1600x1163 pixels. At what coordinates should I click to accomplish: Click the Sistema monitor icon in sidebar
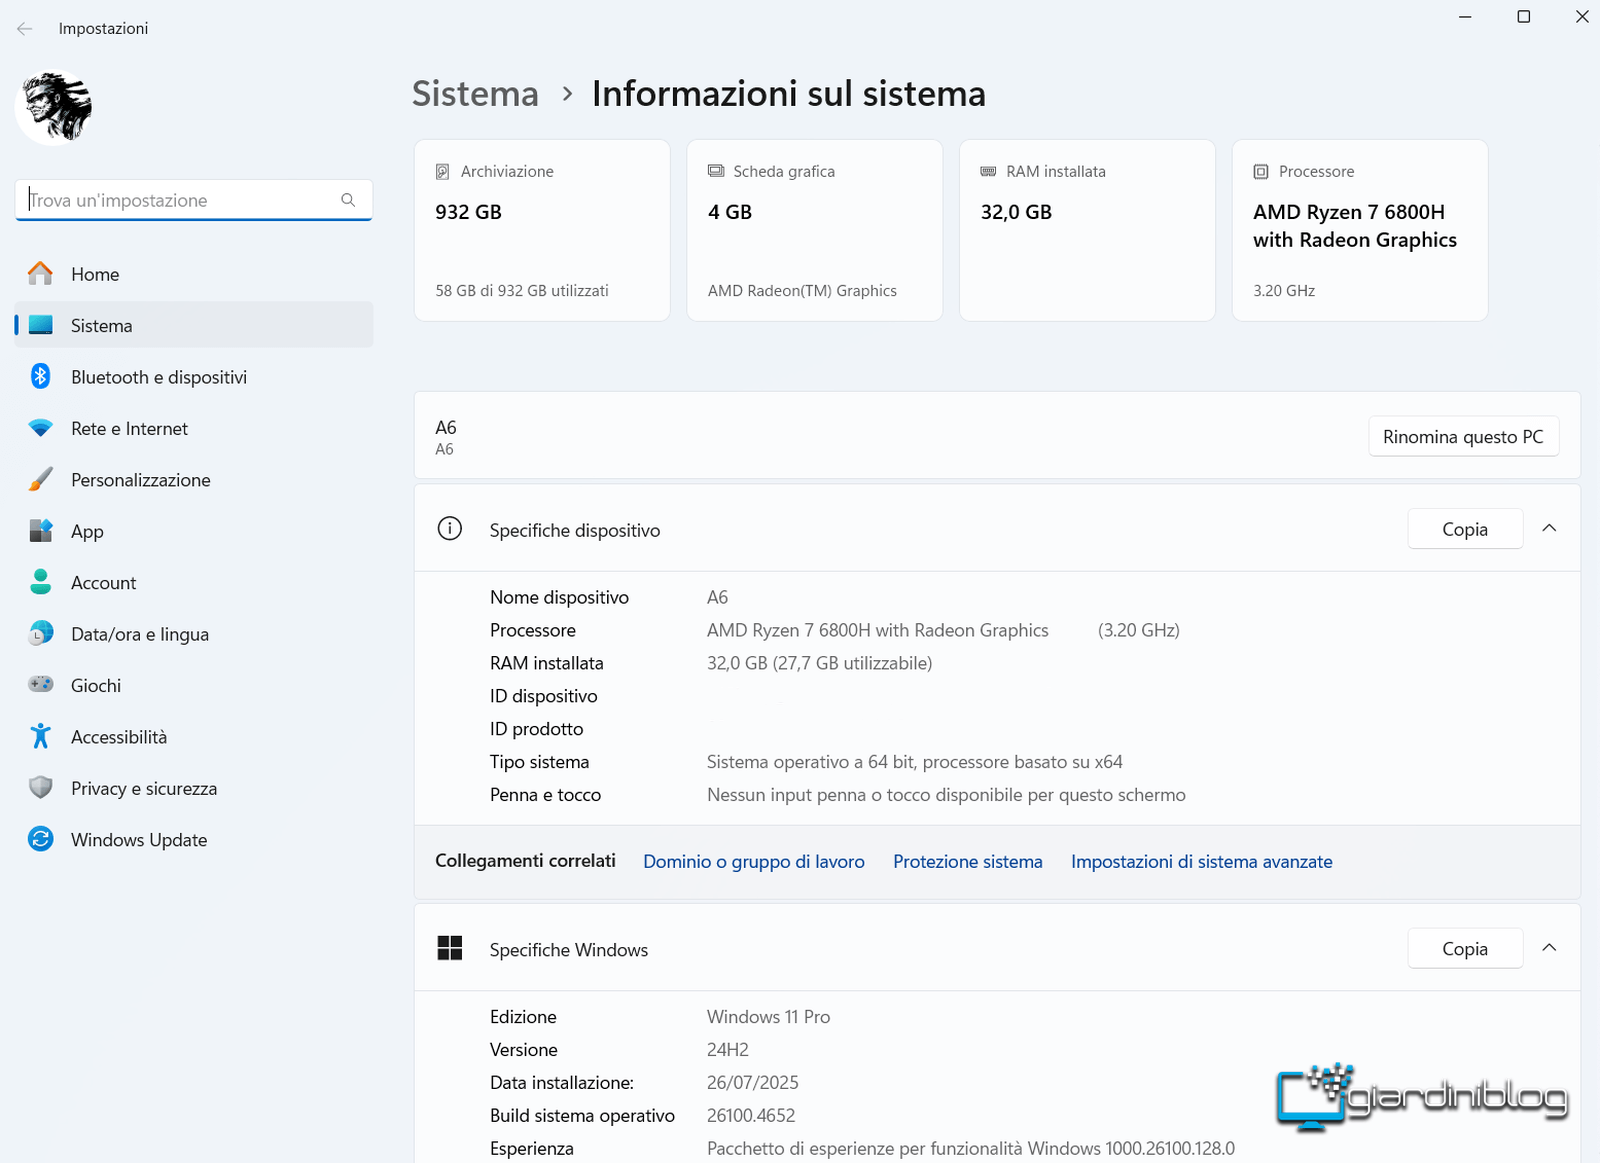41,325
